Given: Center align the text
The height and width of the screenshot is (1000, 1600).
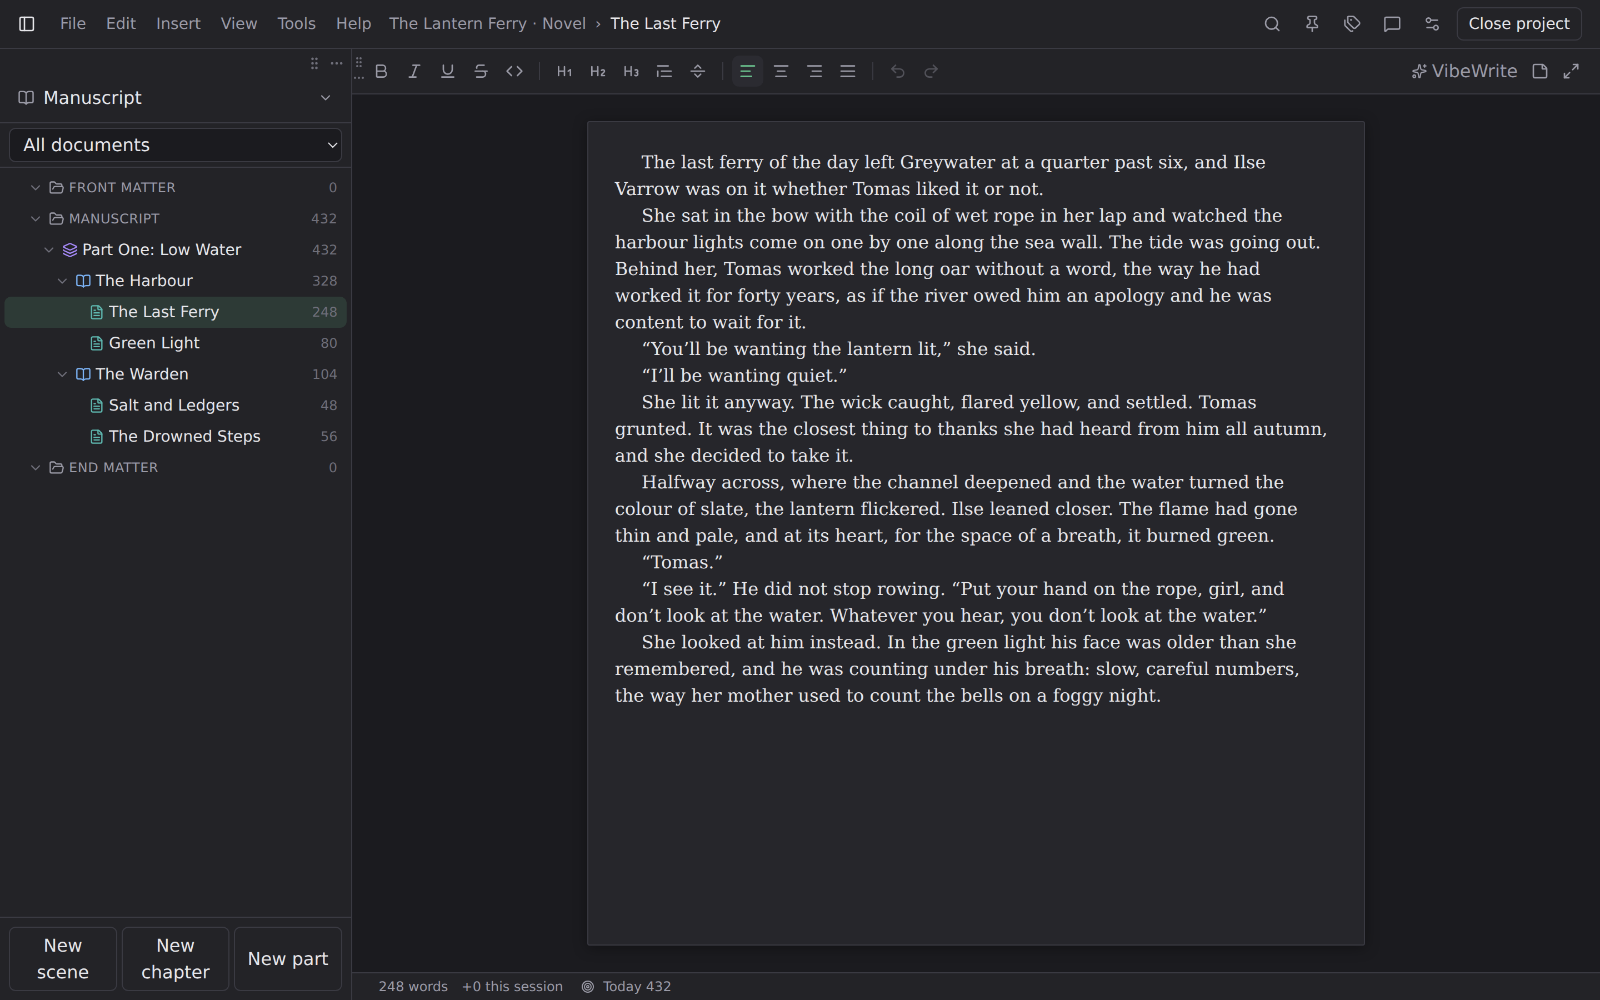Looking at the screenshot, I should tap(781, 71).
